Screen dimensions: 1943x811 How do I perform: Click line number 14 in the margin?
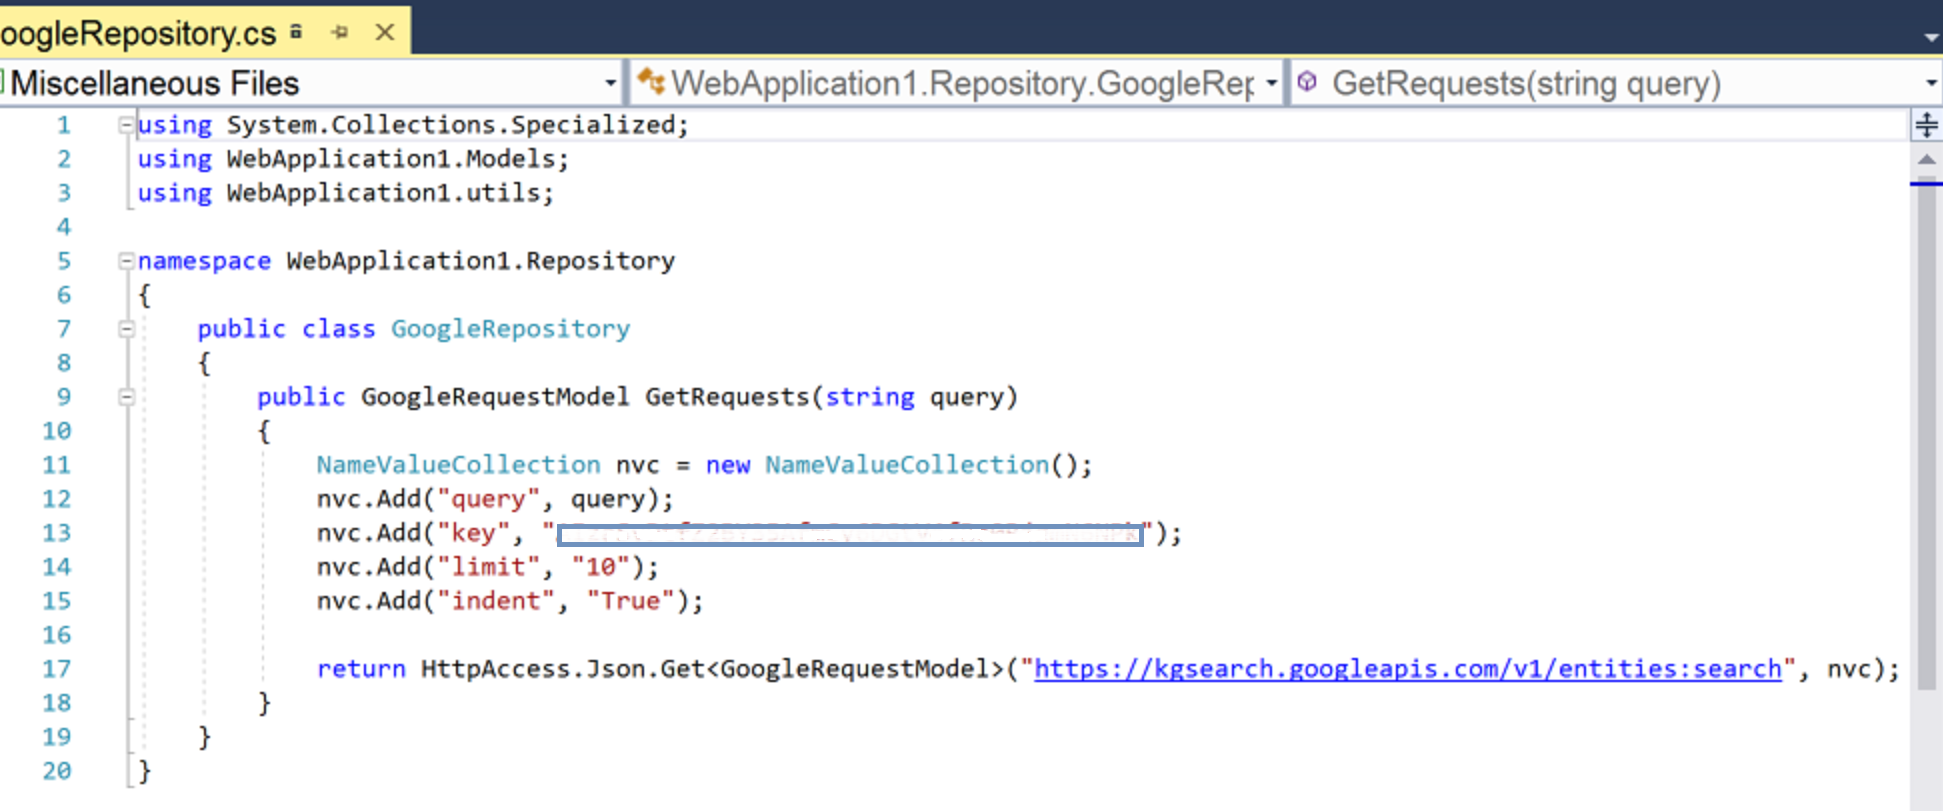pyautogui.click(x=57, y=567)
